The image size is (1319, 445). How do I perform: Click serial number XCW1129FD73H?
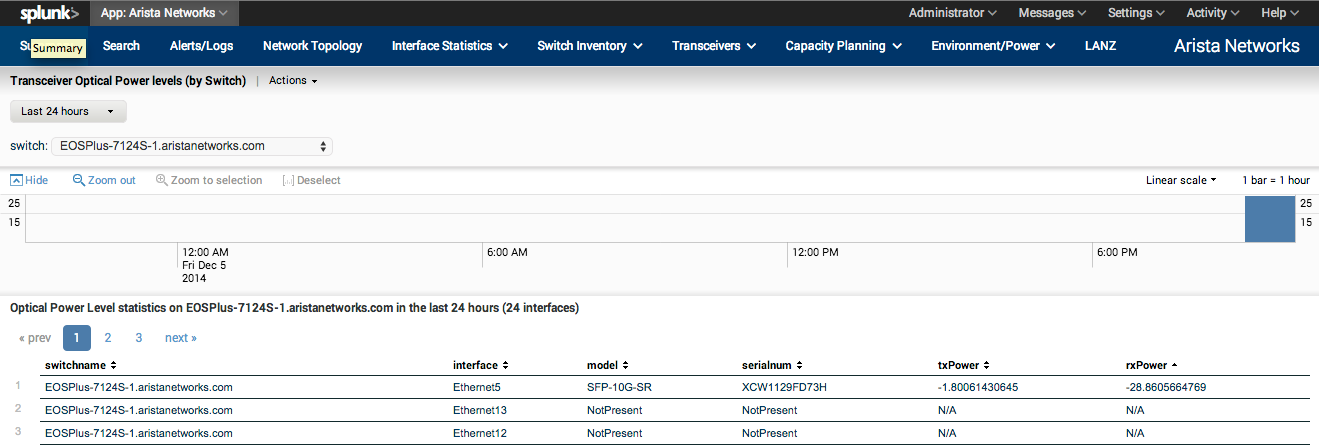(x=784, y=387)
